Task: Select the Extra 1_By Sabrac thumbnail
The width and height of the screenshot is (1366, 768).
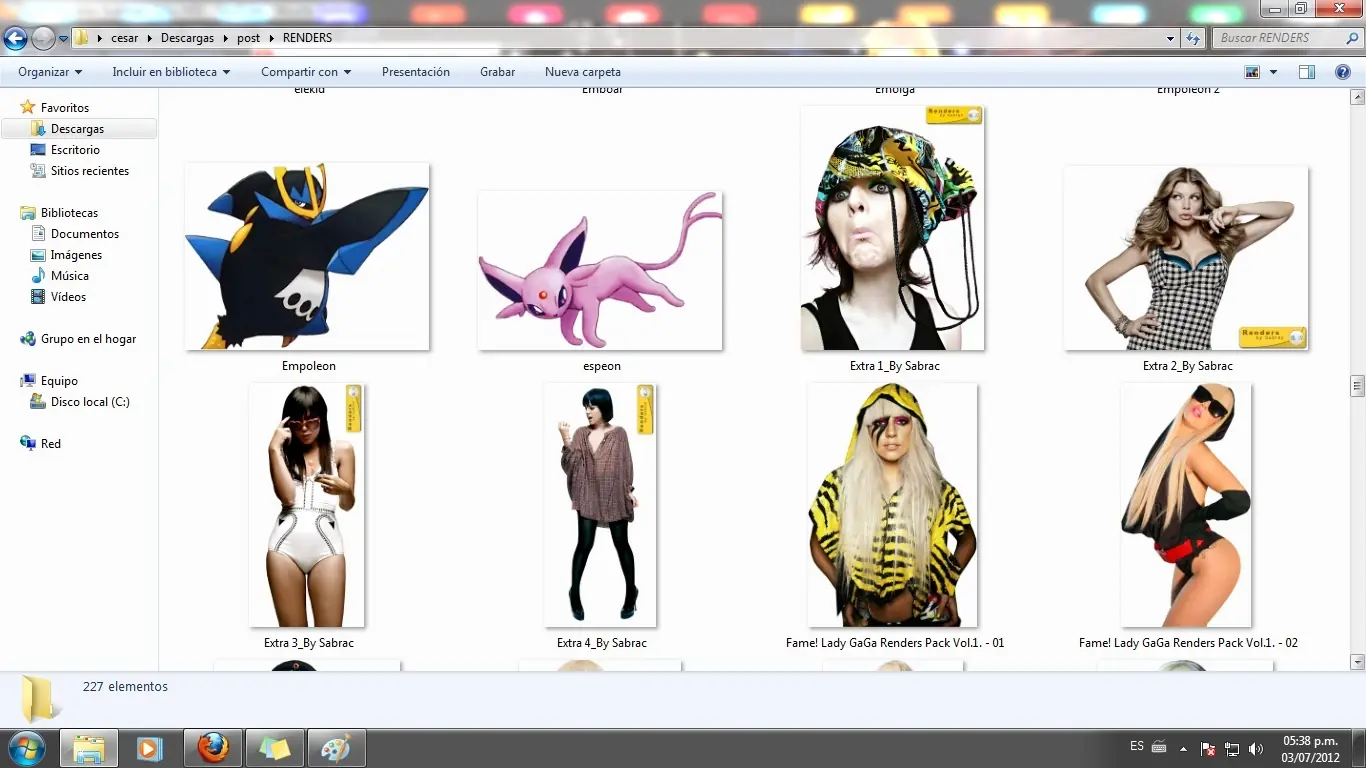Action: click(893, 228)
